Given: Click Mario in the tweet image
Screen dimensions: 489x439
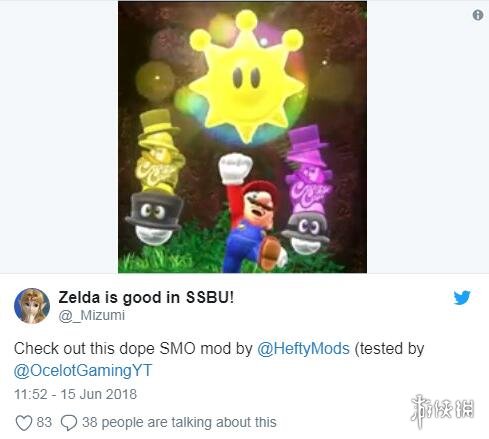Looking at the screenshot, I should [252, 213].
